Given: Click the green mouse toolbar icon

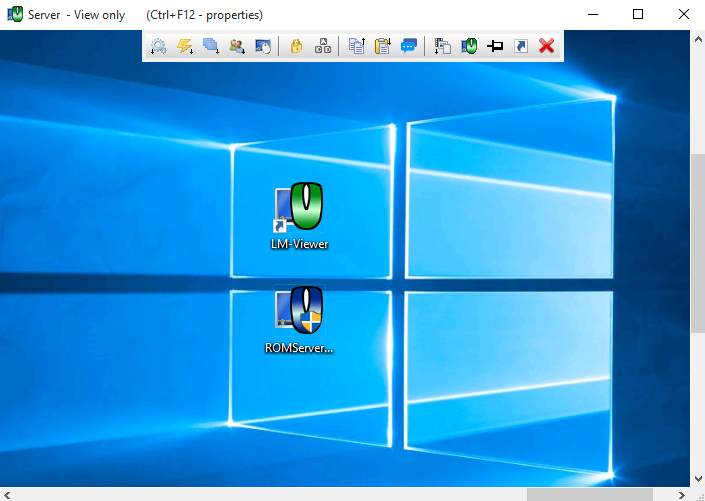Looking at the screenshot, I should click(x=469, y=46).
